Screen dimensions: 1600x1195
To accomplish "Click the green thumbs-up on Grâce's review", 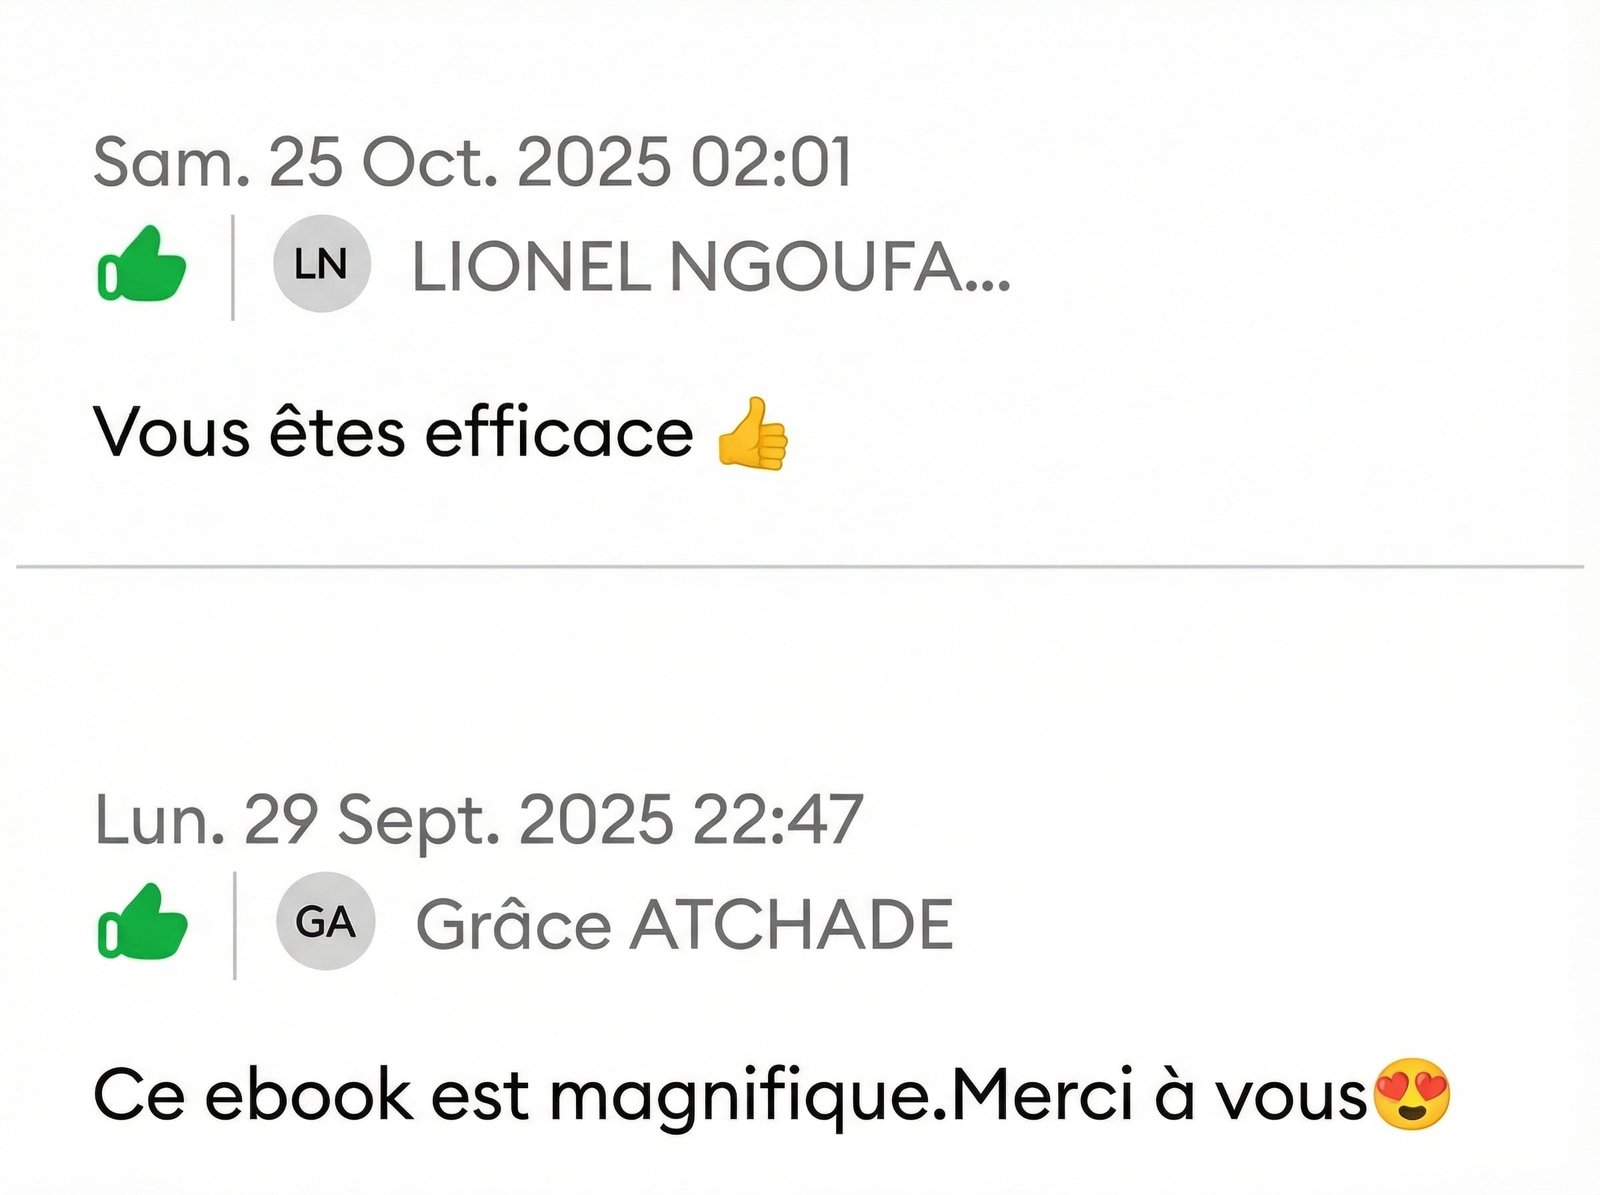I will 142,922.
